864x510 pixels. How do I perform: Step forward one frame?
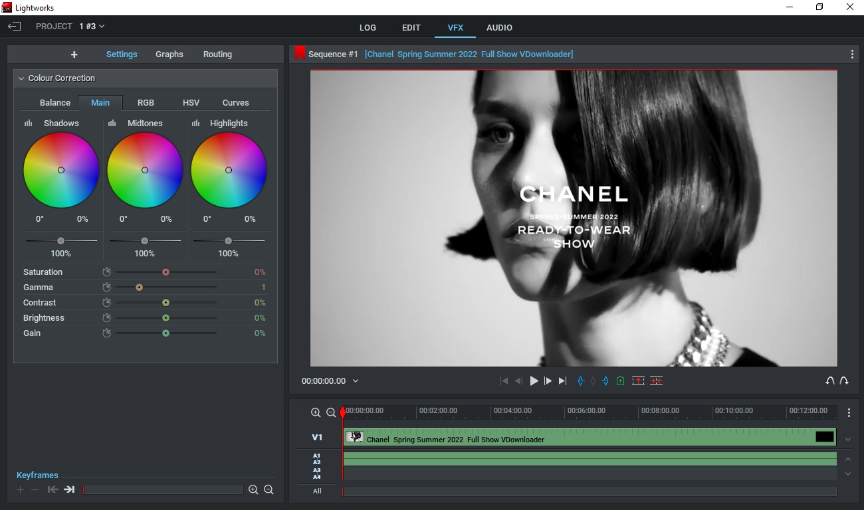pyautogui.click(x=548, y=381)
